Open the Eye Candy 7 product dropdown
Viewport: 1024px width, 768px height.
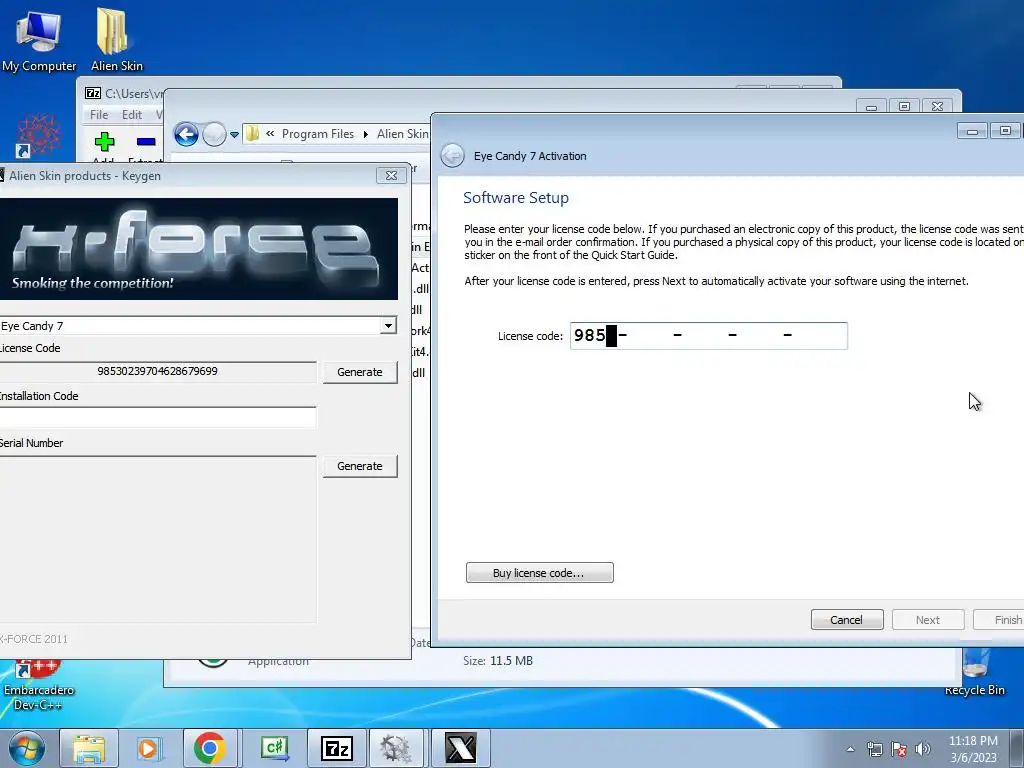click(x=389, y=325)
